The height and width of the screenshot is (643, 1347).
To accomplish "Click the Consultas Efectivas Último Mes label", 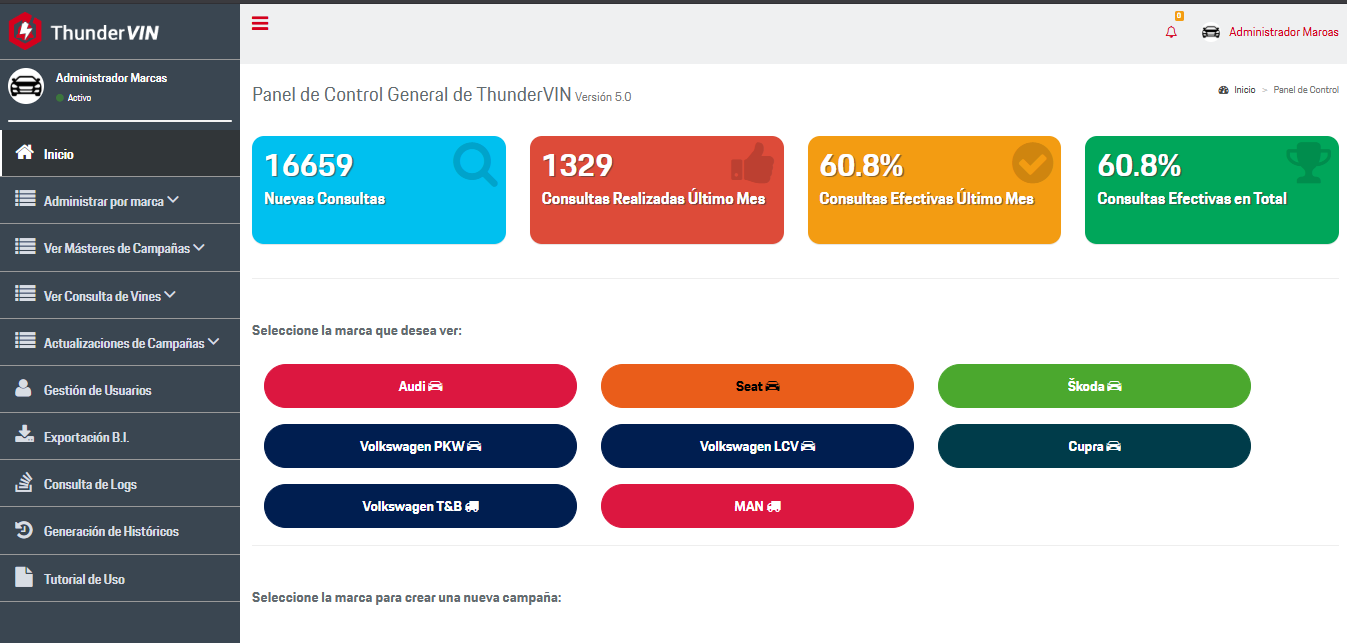I will click(926, 199).
